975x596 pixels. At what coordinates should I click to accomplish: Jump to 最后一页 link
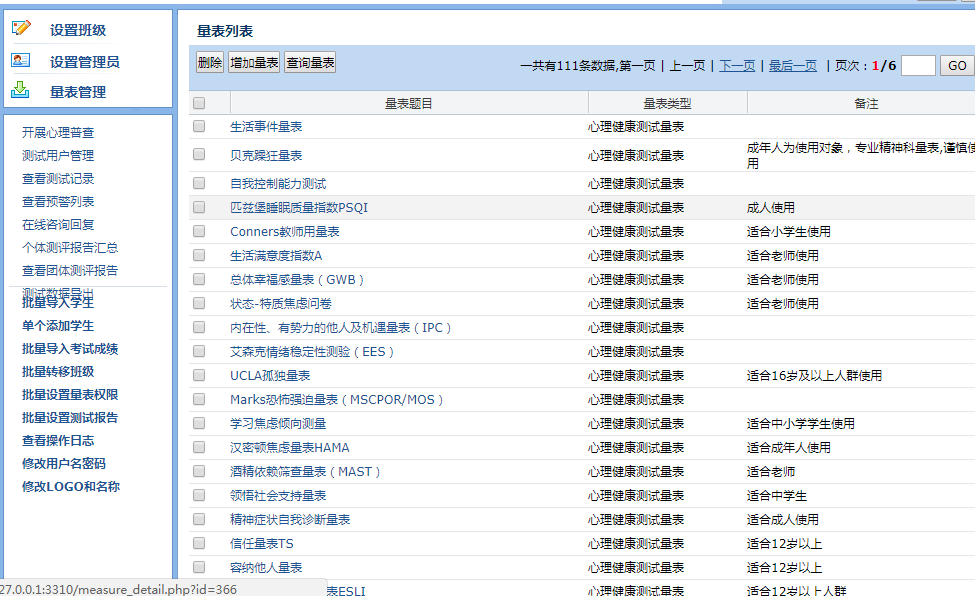(792, 66)
